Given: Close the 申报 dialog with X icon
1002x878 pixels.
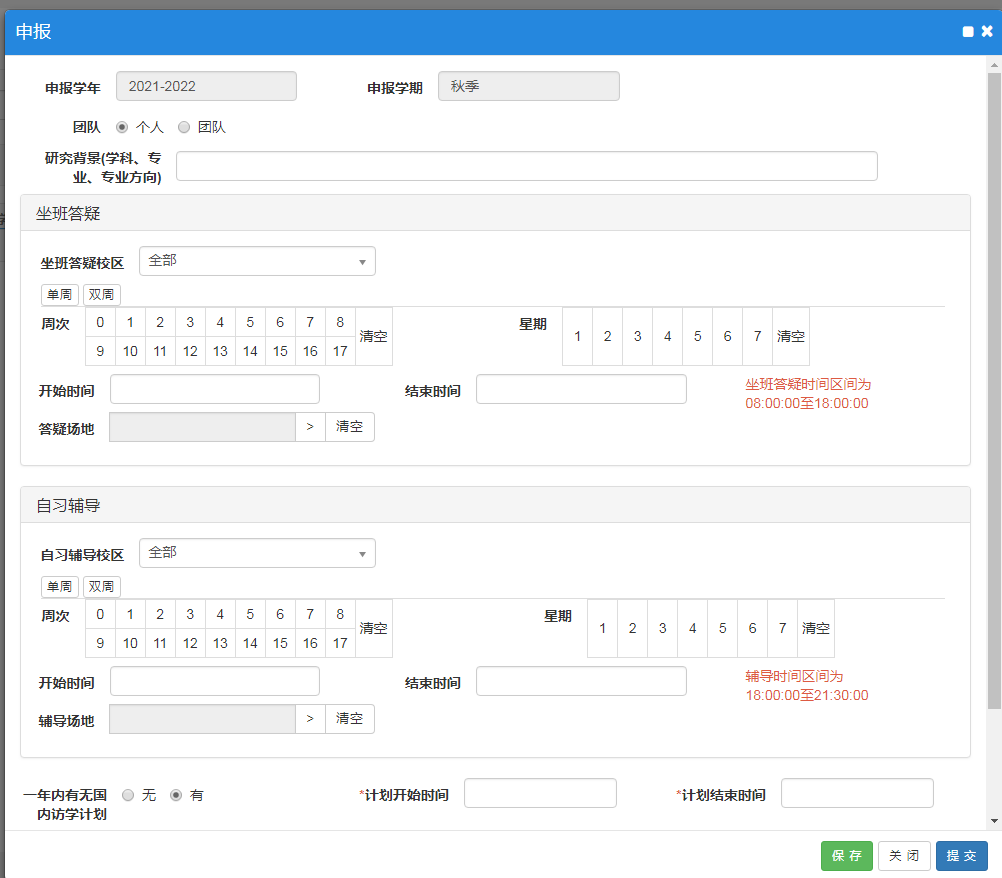Looking at the screenshot, I should click(x=987, y=32).
